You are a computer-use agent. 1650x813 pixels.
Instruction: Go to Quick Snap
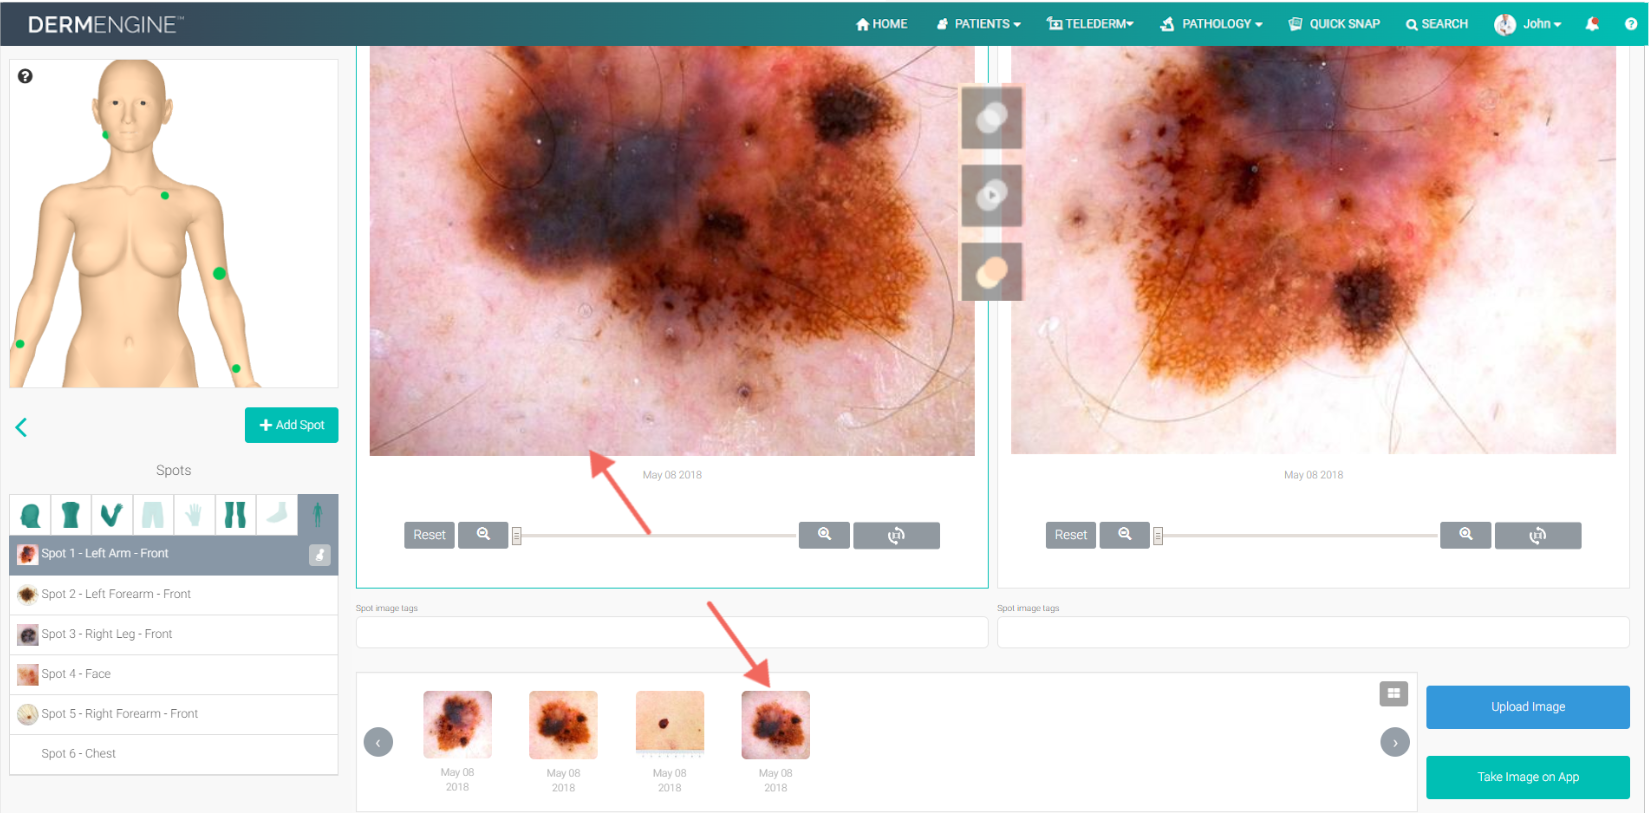click(x=1334, y=24)
